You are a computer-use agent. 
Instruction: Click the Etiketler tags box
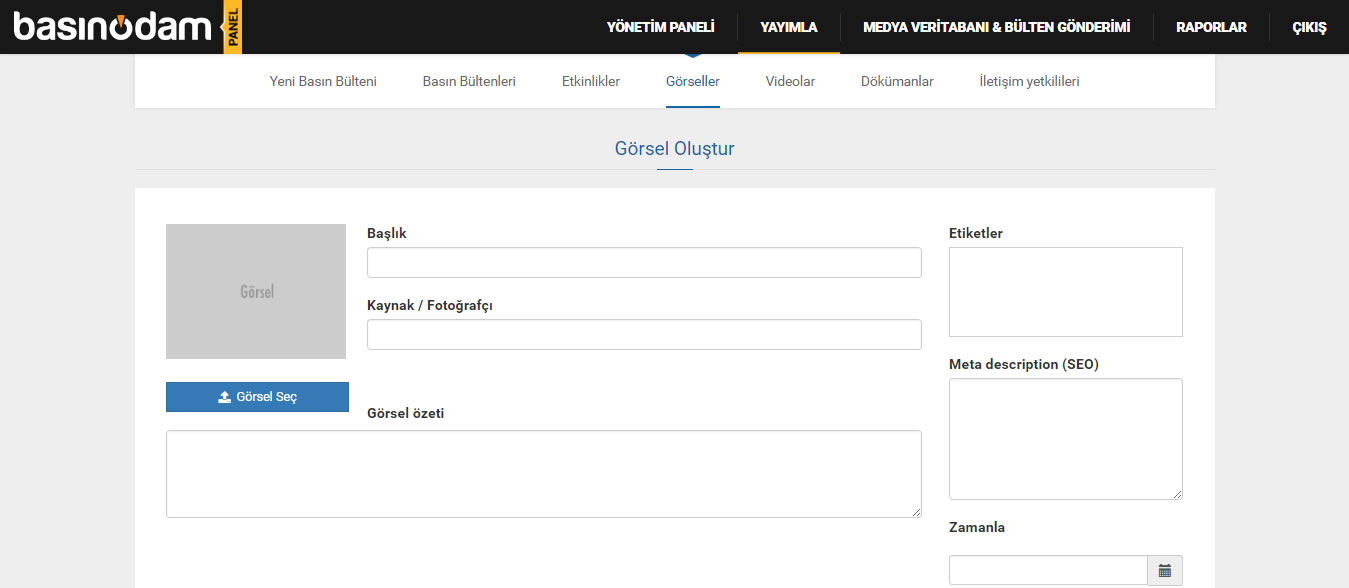click(x=1066, y=292)
